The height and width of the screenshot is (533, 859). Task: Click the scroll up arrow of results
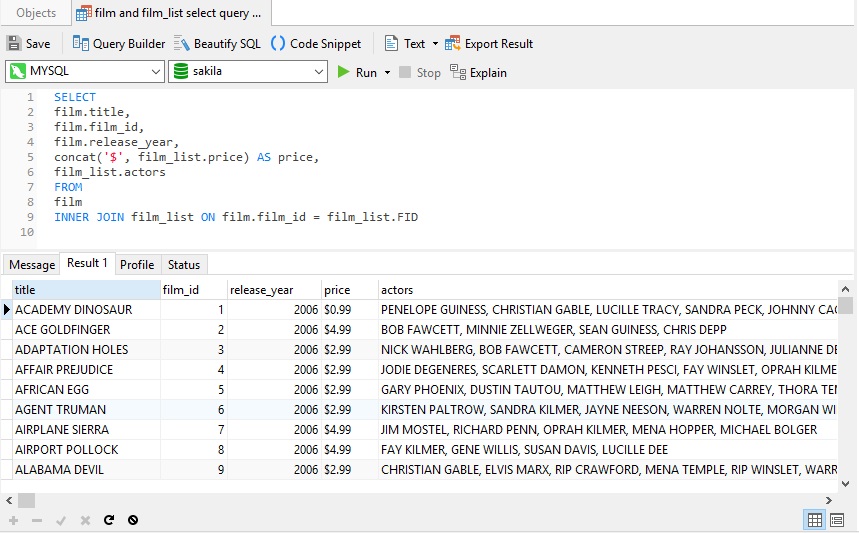coord(845,289)
